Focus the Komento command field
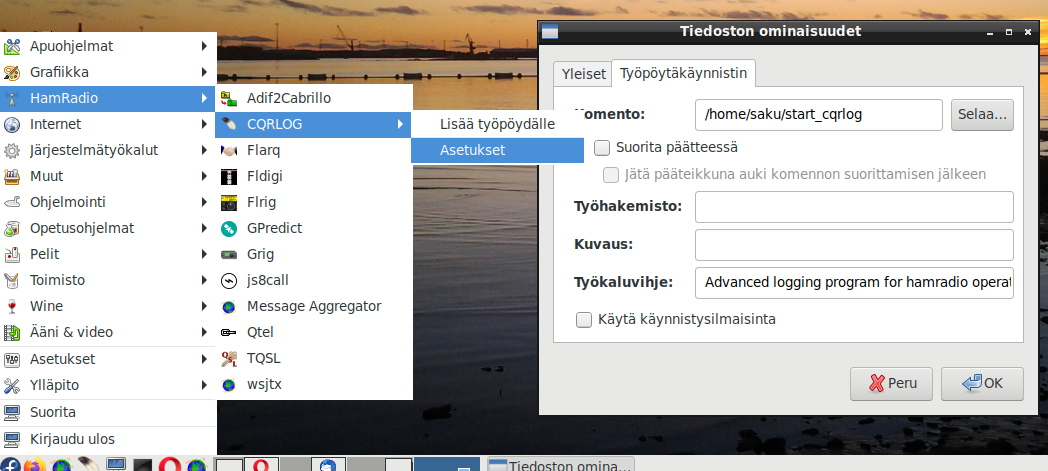The height and width of the screenshot is (471, 1048). click(x=819, y=115)
